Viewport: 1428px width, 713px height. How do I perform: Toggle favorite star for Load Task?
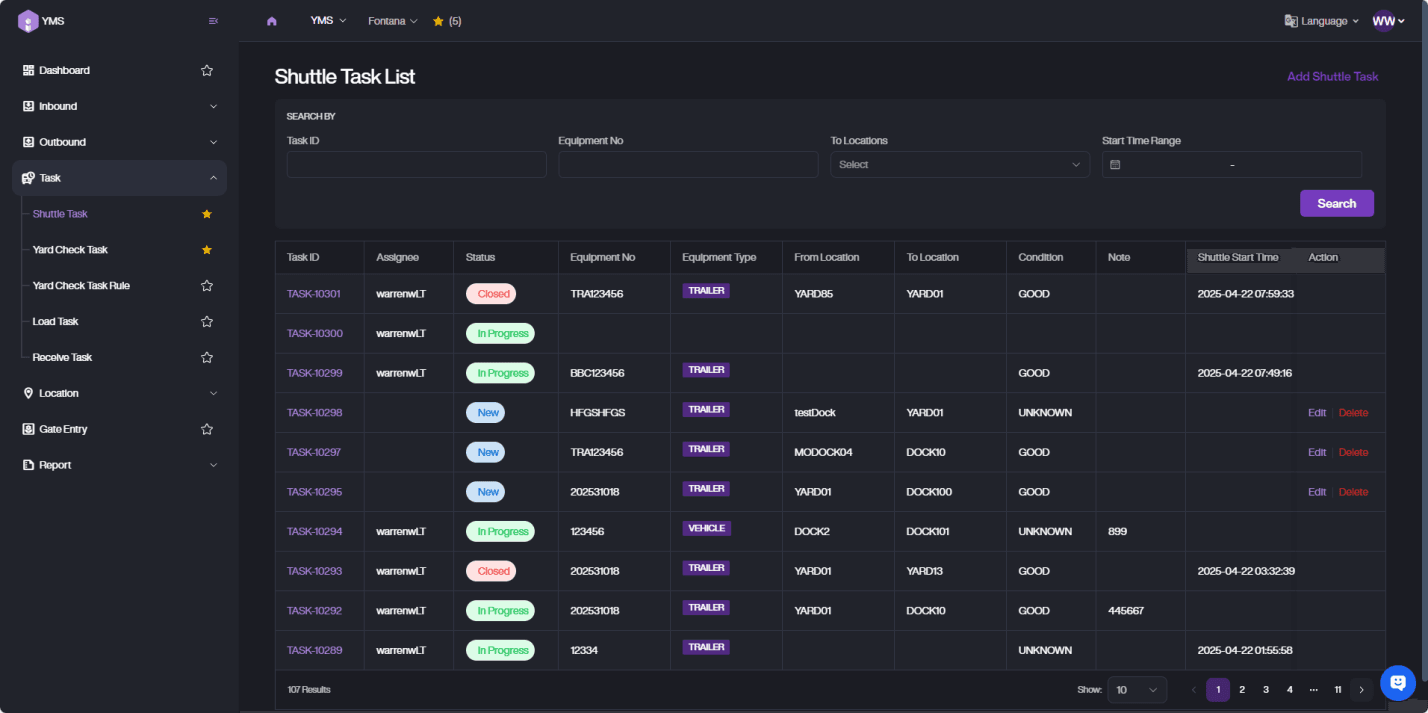coord(207,322)
